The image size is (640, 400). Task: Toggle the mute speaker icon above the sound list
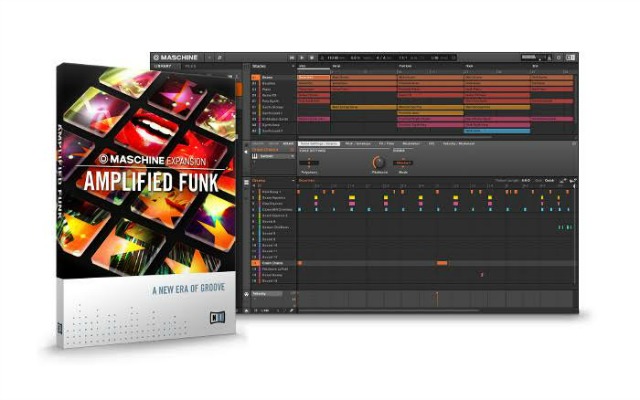click(x=253, y=186)
